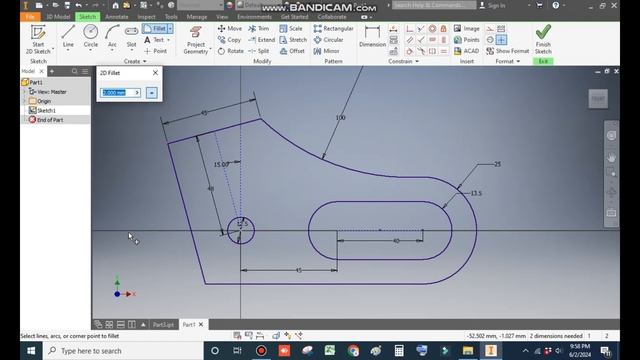Choose the Rotate modify tool
Image resolution: width=640 pixels, height=360 pixels.
(x=231, y=51)
